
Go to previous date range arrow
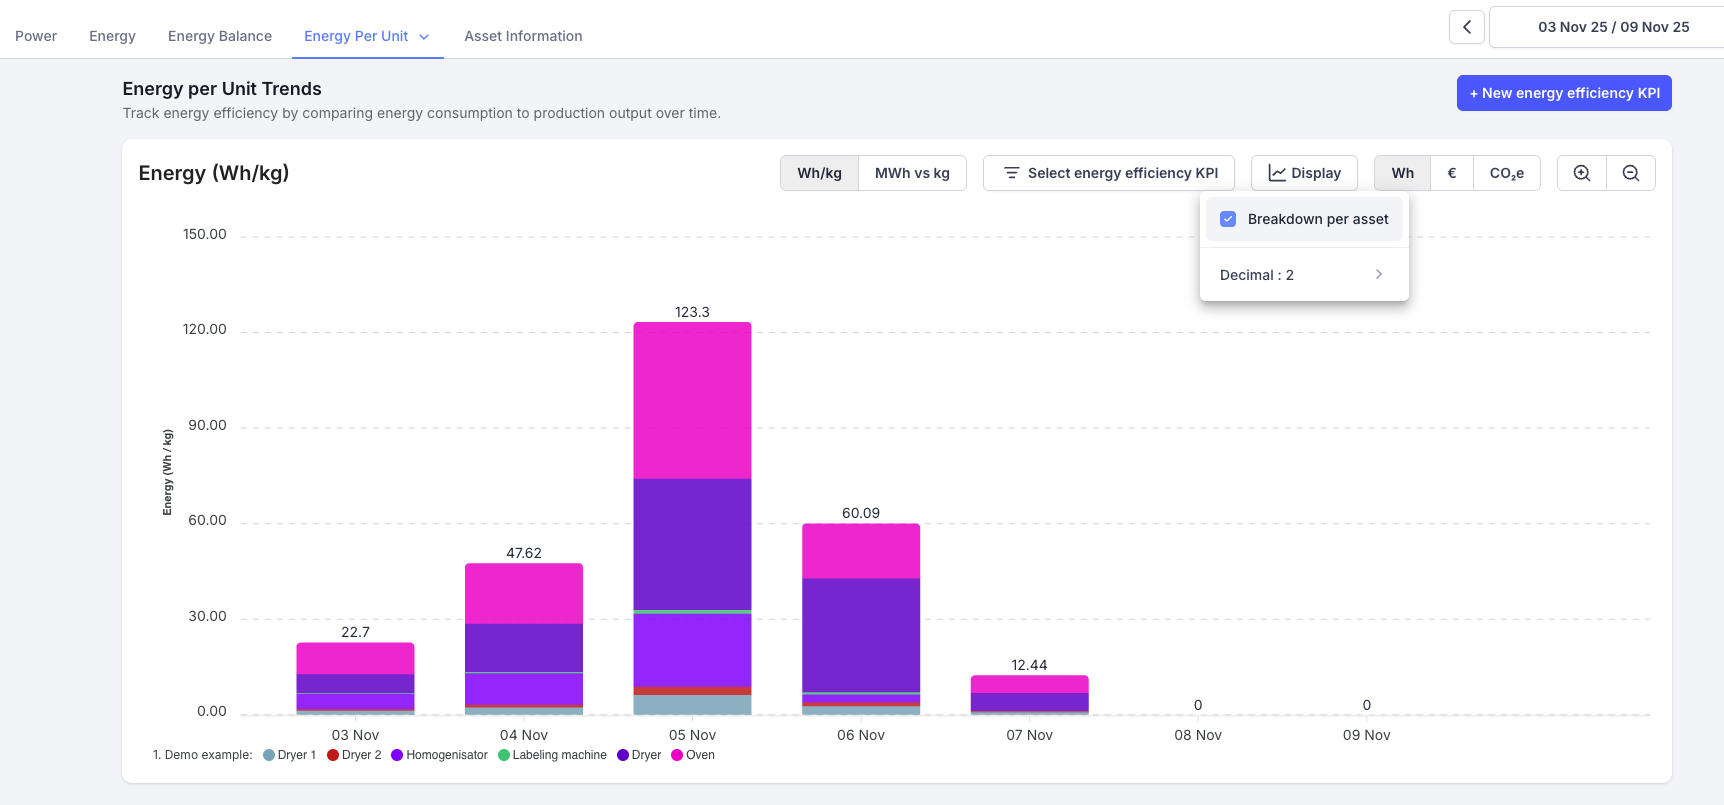point(1467,27)
